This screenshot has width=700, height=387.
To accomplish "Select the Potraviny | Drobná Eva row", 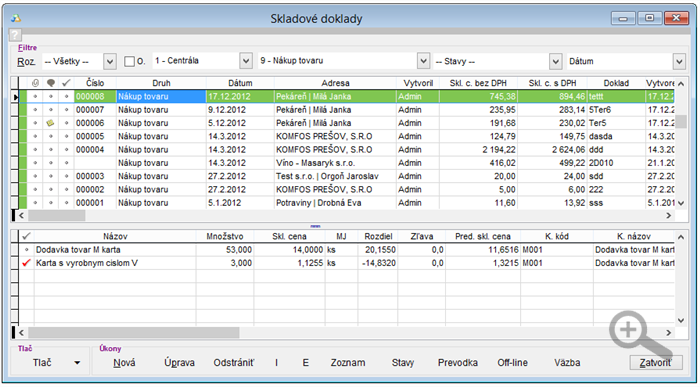I will 346,203.
